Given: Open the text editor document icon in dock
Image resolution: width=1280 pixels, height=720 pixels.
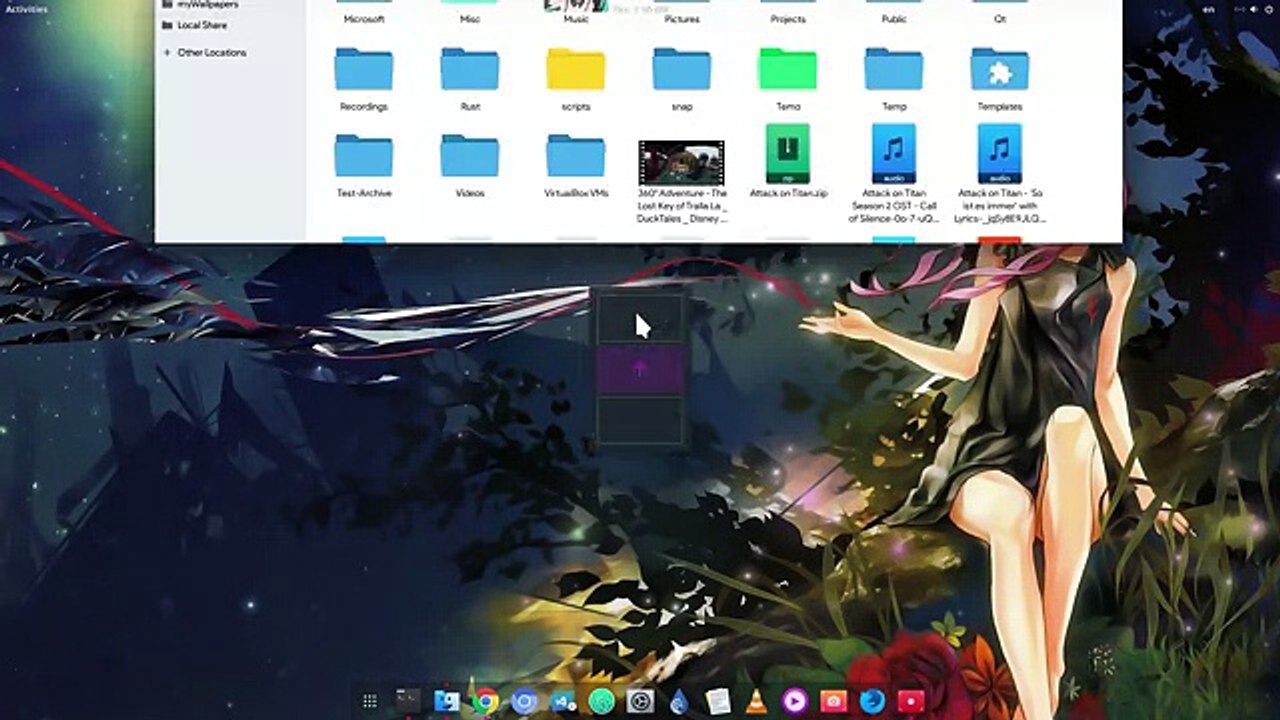Looking at the screenshot, I should [x=717, y=702].
